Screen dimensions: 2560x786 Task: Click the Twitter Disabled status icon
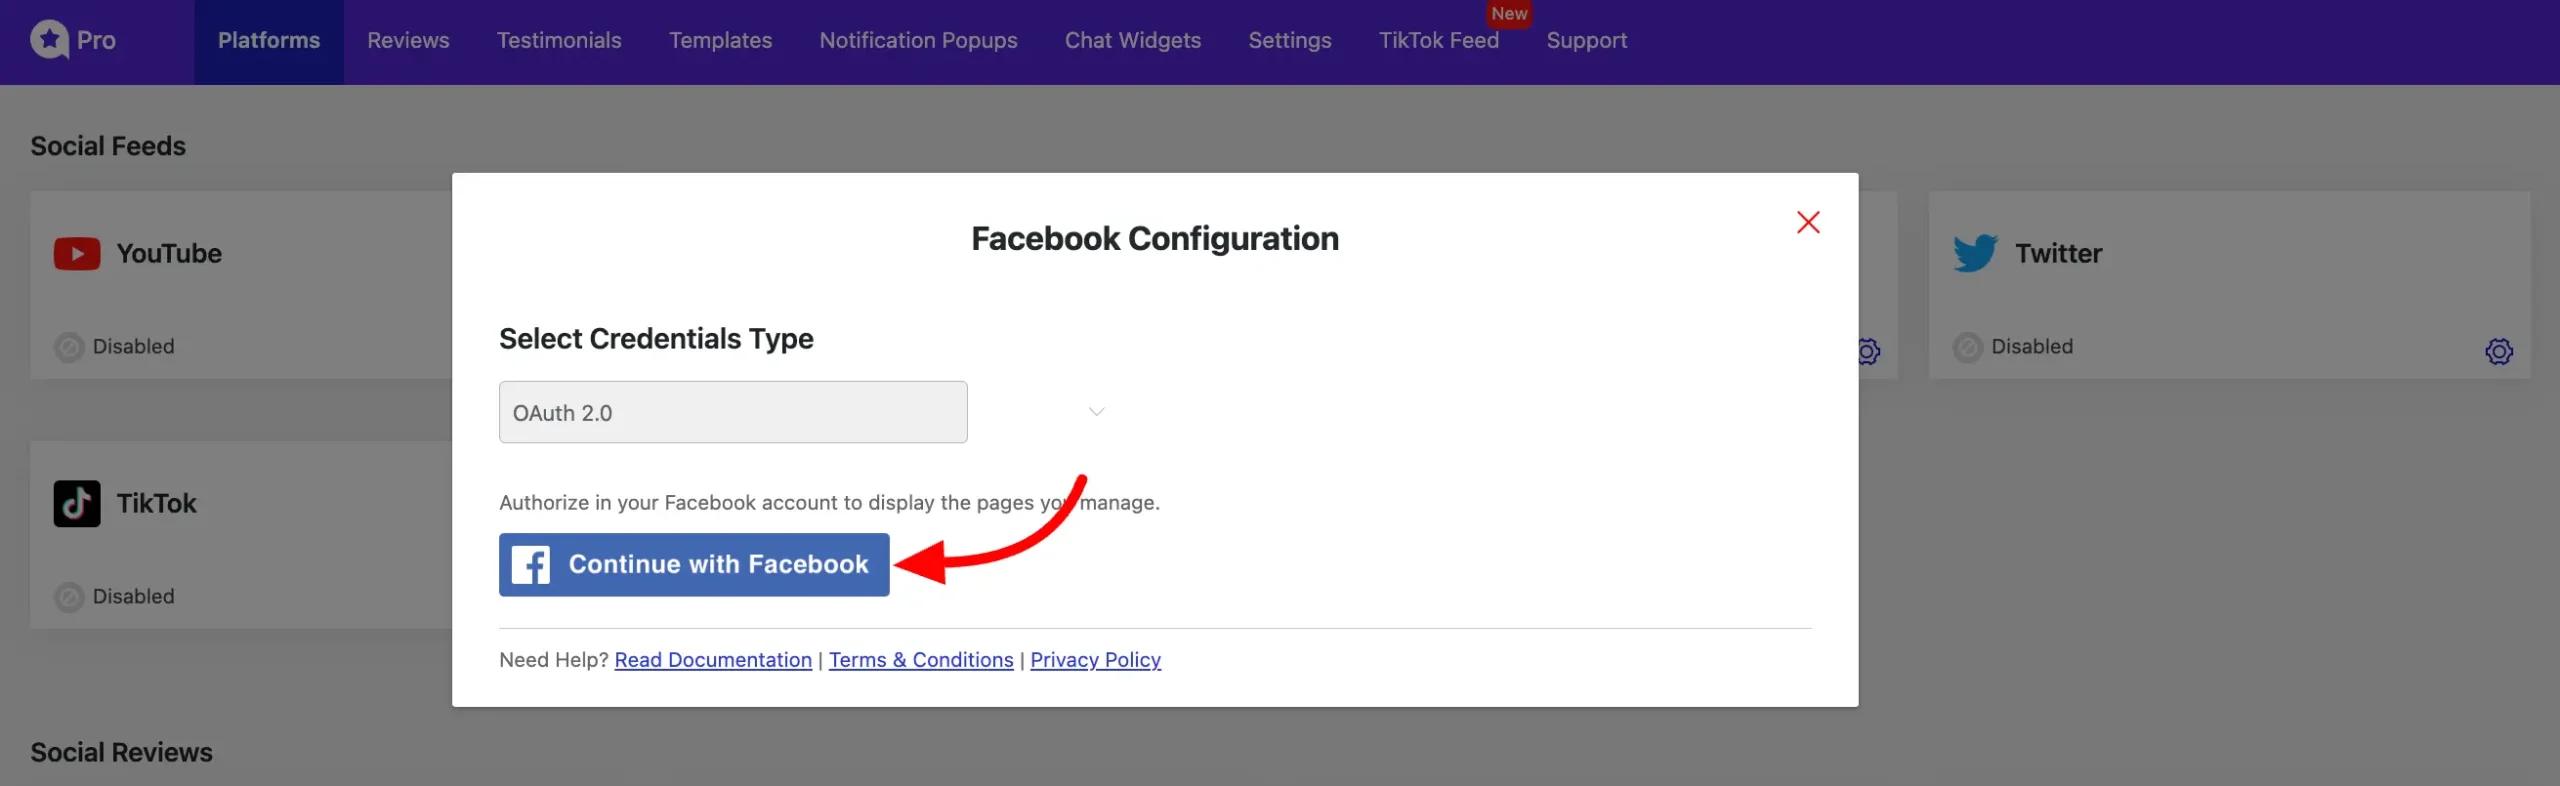point(1968,347)
